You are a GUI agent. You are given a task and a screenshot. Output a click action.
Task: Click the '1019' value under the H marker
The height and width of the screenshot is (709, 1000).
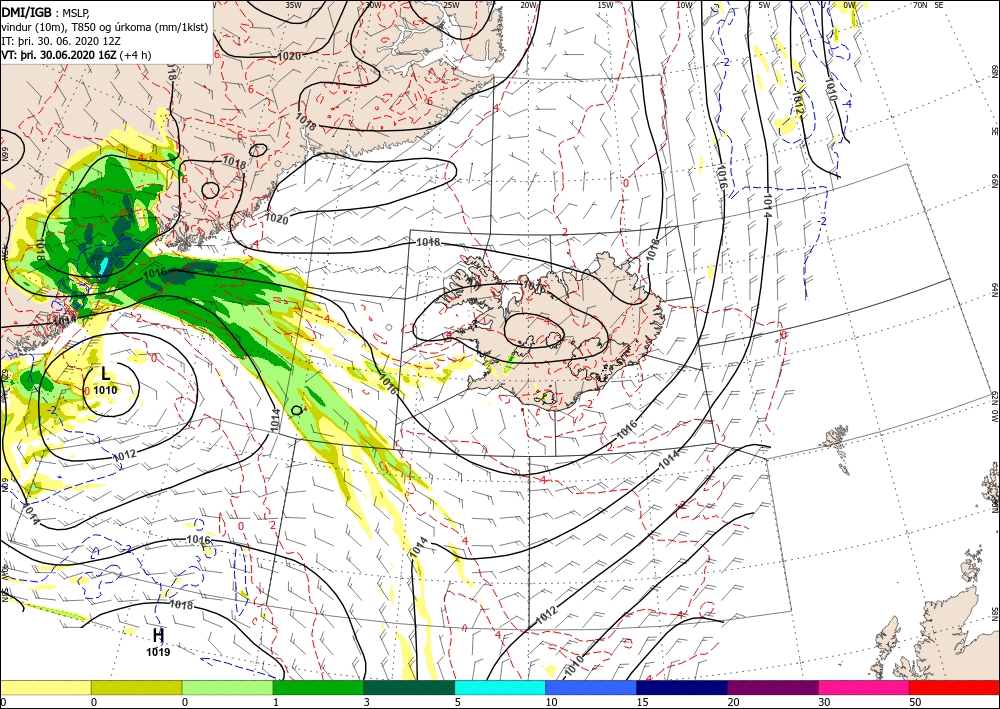click(158, 652)
